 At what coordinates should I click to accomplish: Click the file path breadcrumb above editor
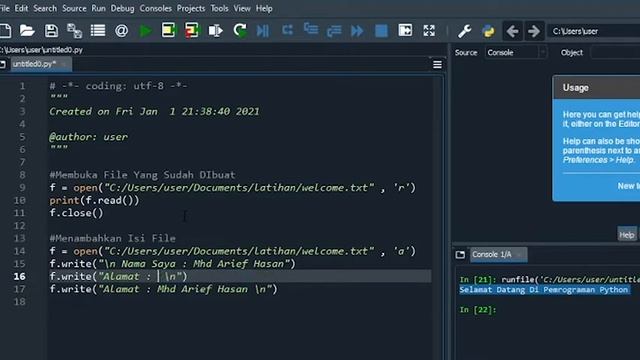[x=41, y=50]
